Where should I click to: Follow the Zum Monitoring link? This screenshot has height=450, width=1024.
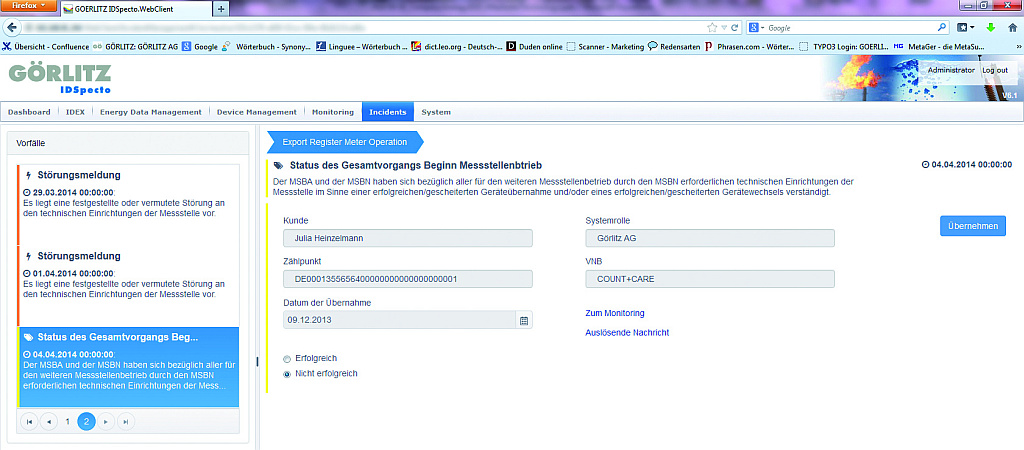614,313
